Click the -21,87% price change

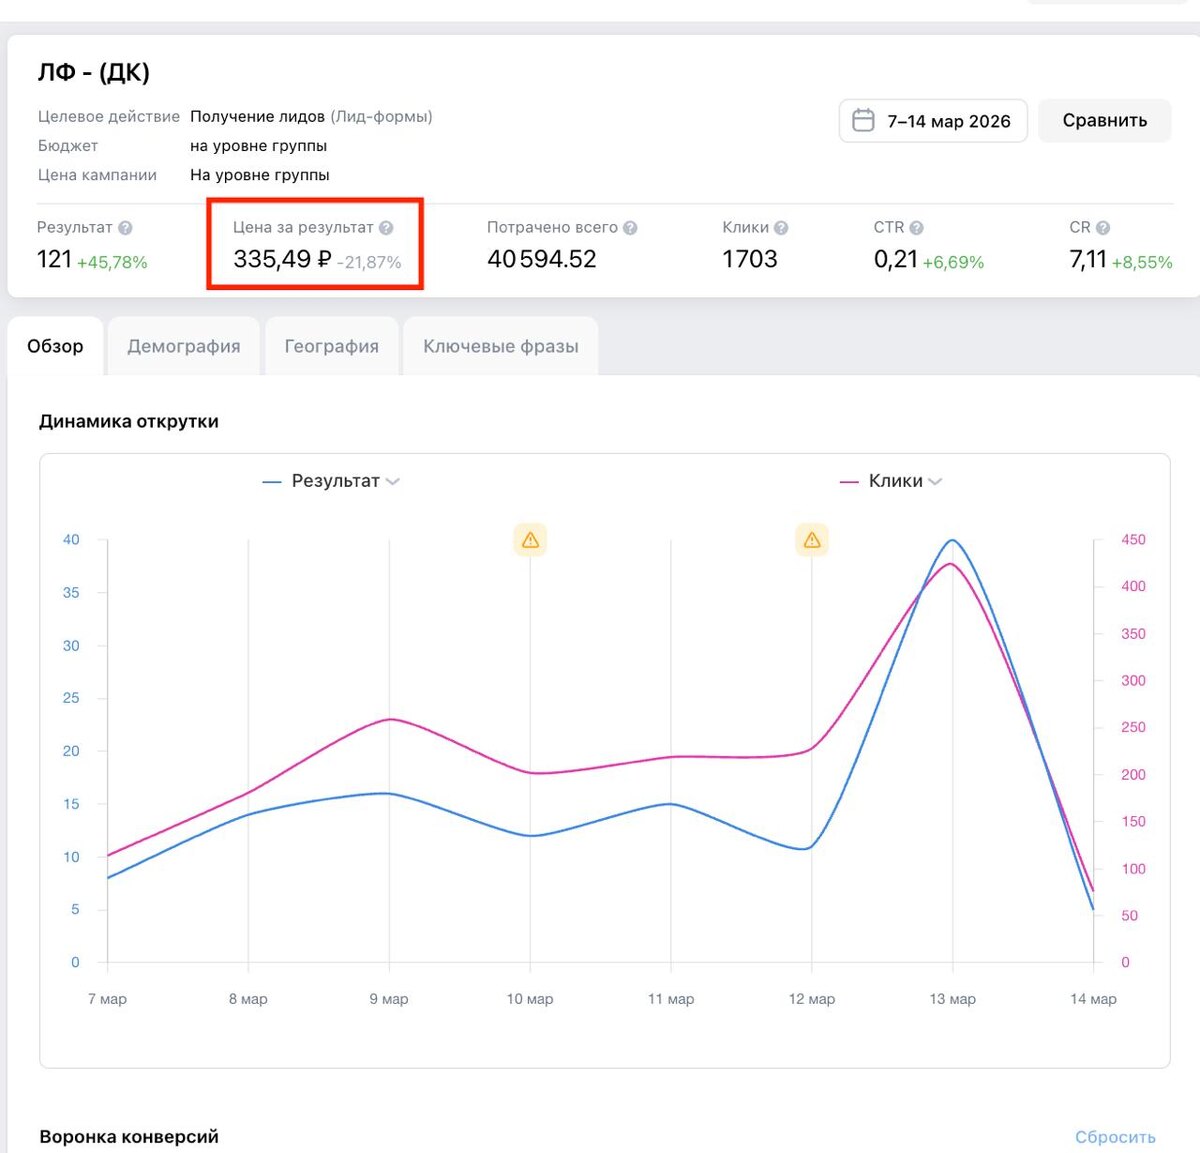coord(369,262)
